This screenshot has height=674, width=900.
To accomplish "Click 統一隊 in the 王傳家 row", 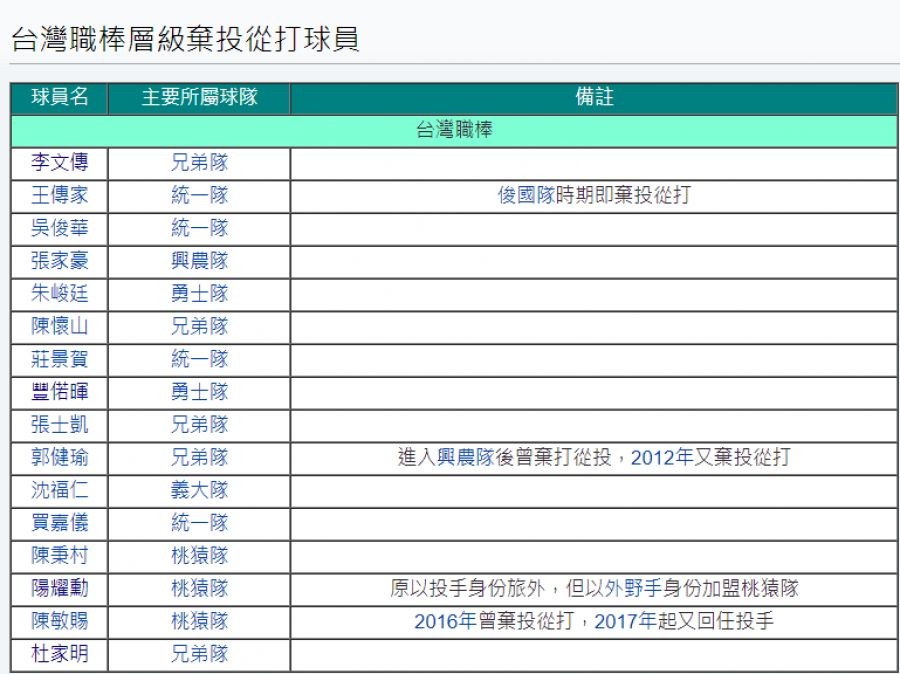I will click(x=199, y=195).
